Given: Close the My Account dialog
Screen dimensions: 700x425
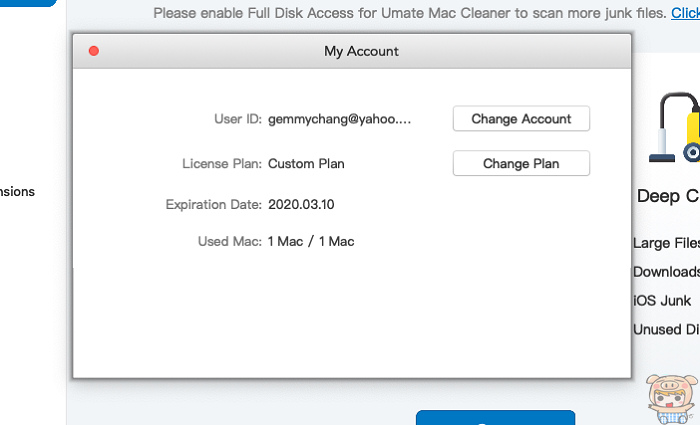Looking at the screenshot, I should click(x=94, y=51).
